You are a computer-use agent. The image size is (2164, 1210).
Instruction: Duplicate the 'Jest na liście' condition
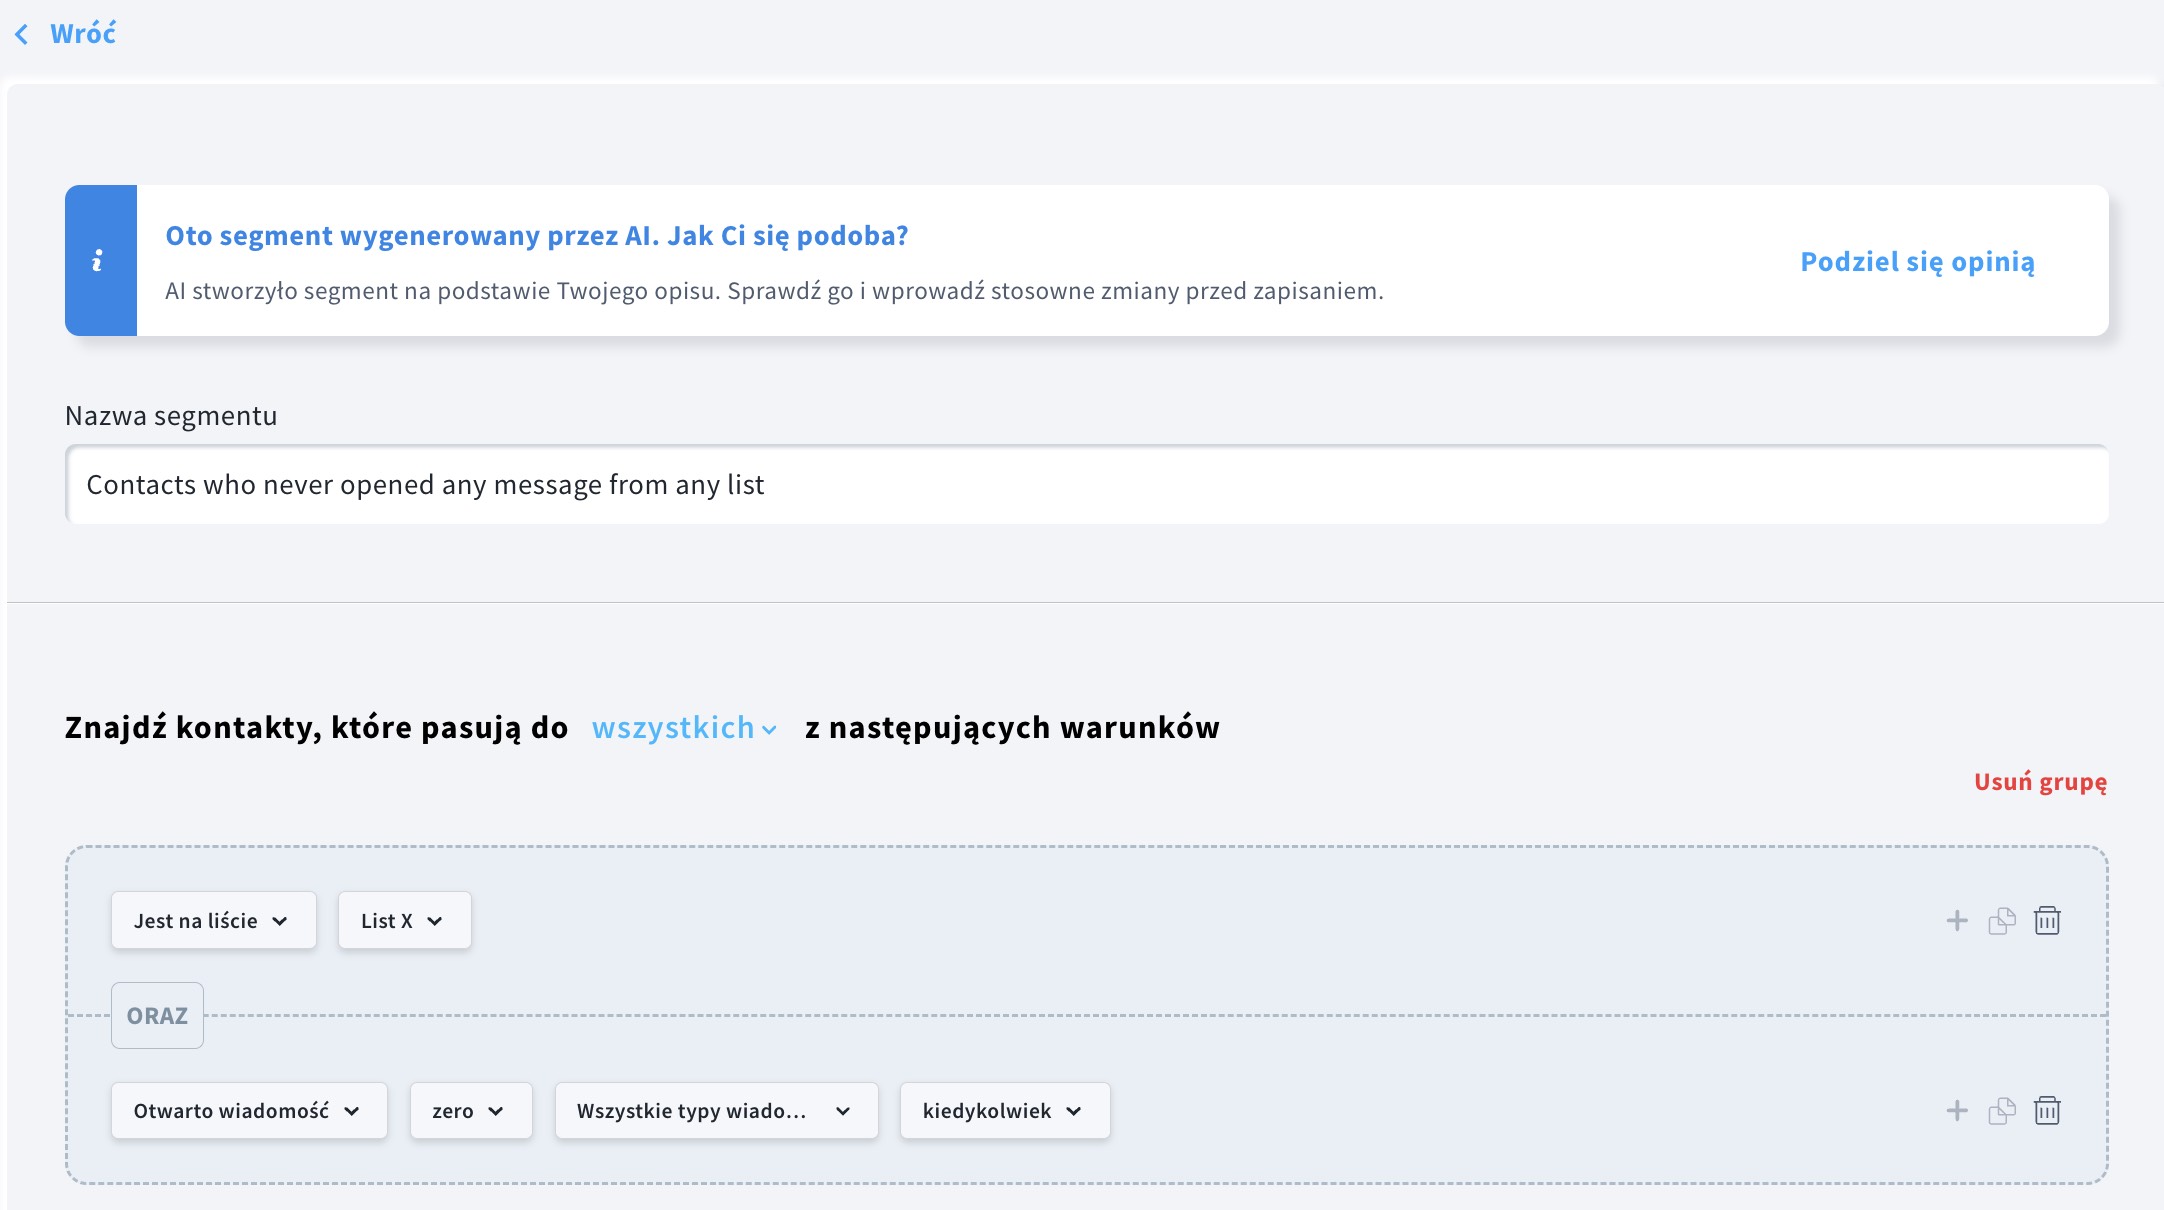coord(2001,921)
